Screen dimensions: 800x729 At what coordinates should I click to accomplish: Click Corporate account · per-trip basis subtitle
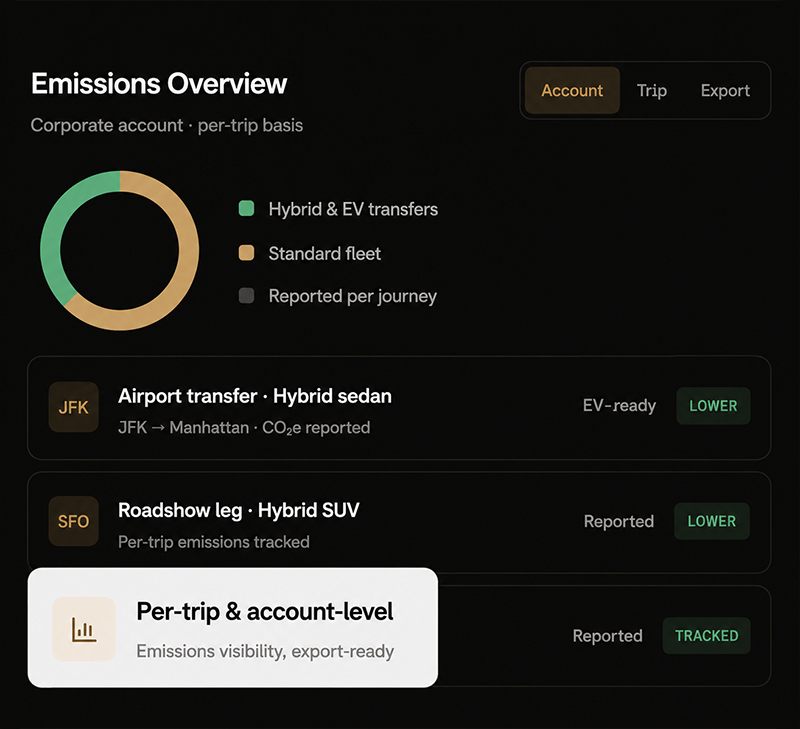(167, 125)
